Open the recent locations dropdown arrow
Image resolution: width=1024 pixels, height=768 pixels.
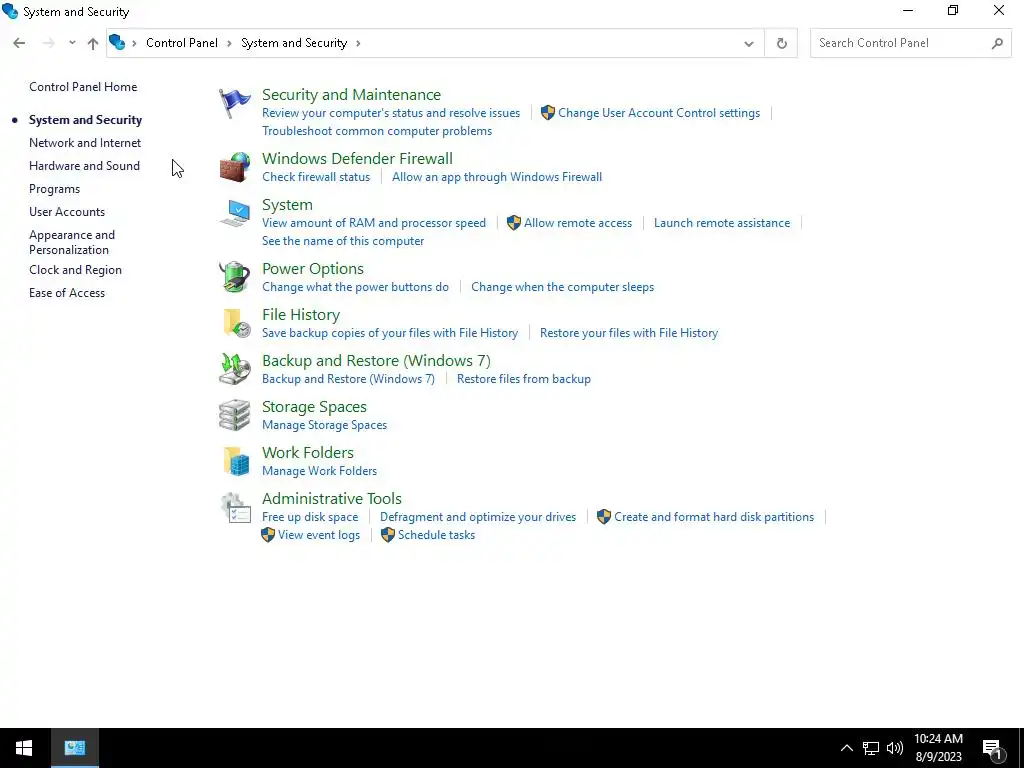72,43
